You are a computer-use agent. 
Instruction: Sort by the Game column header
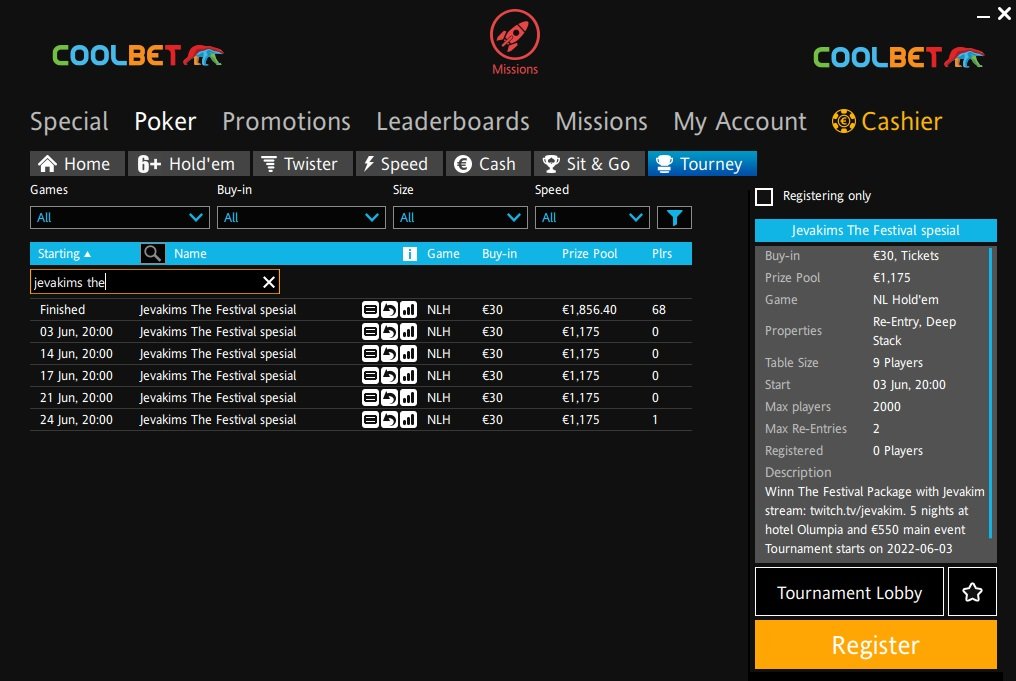click(x=443, y=253)
